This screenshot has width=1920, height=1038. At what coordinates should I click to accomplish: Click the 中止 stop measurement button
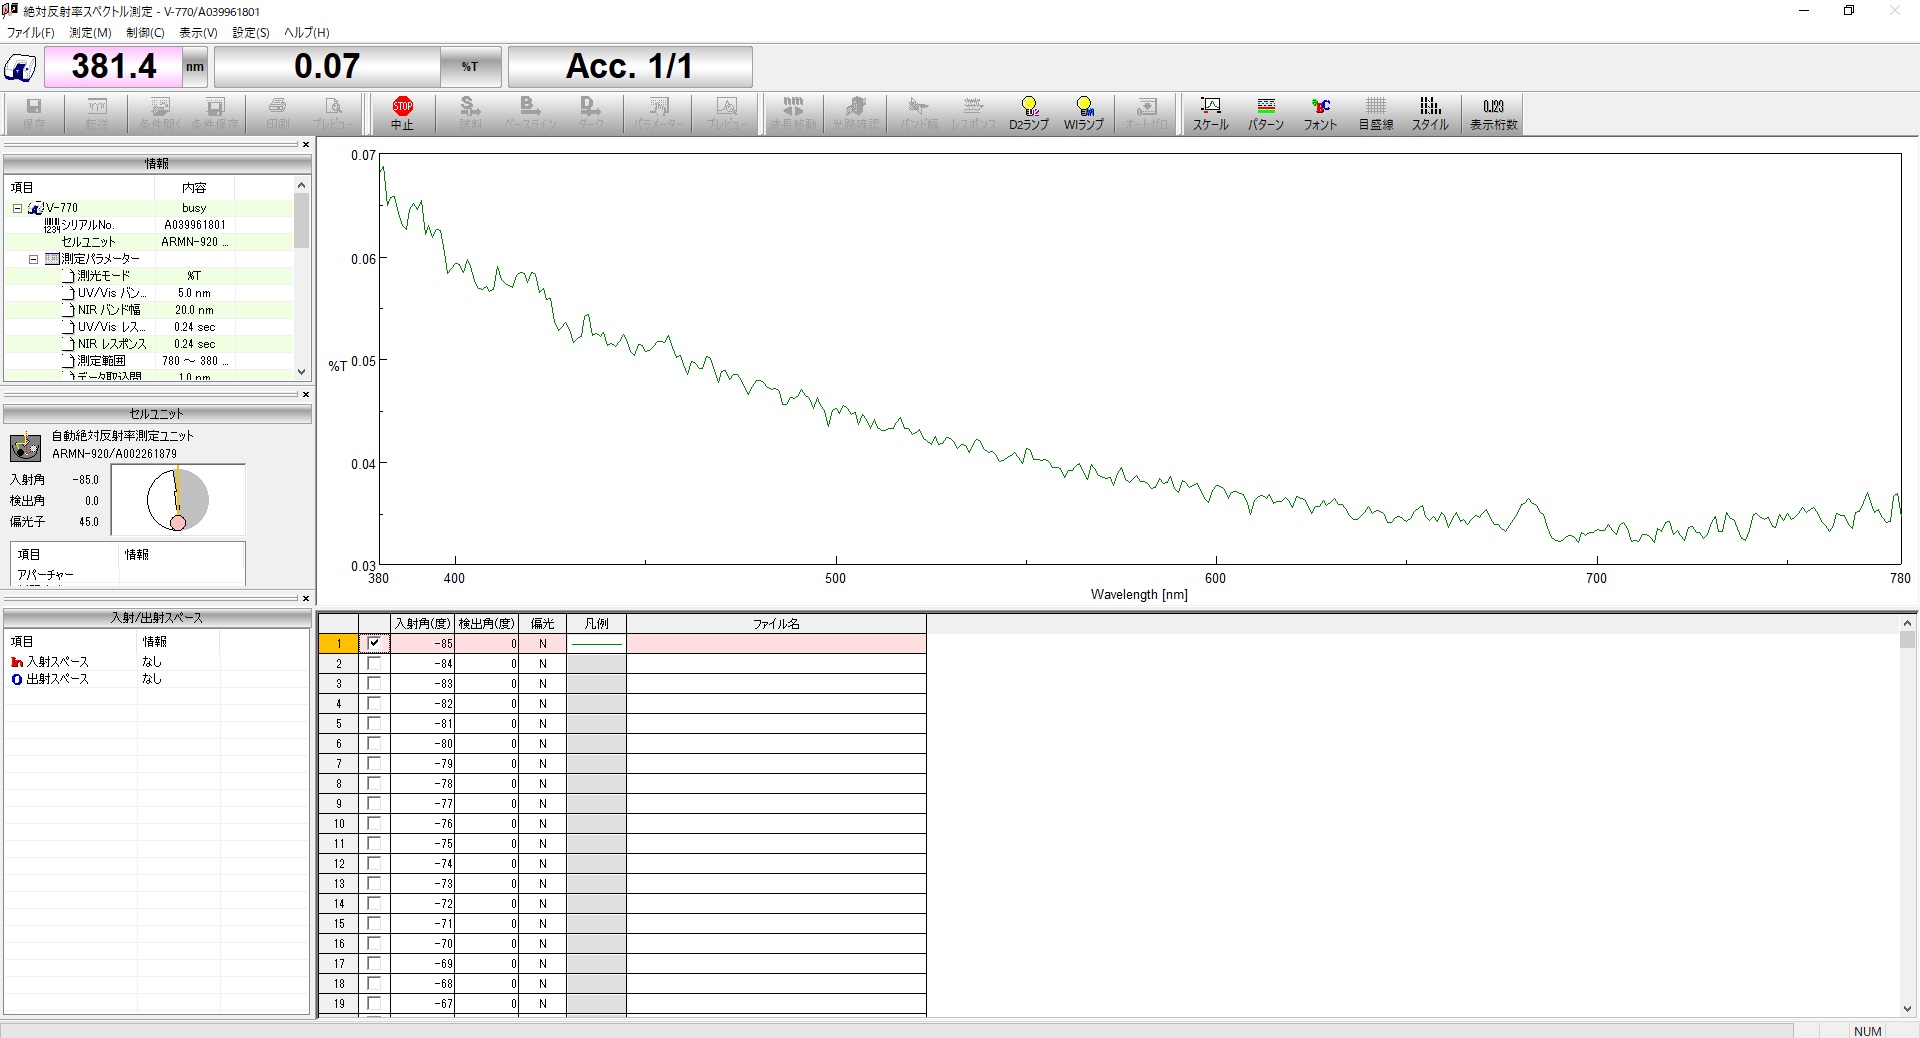pos(402,114)
